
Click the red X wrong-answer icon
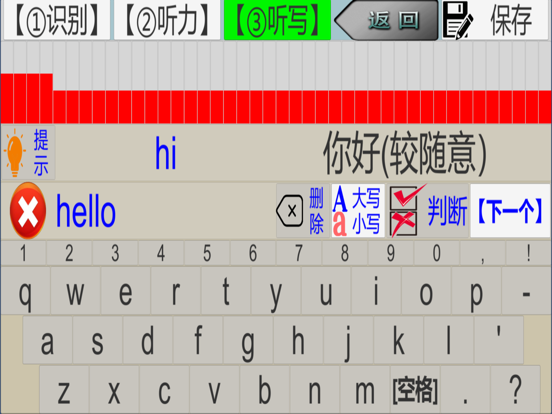28,211
